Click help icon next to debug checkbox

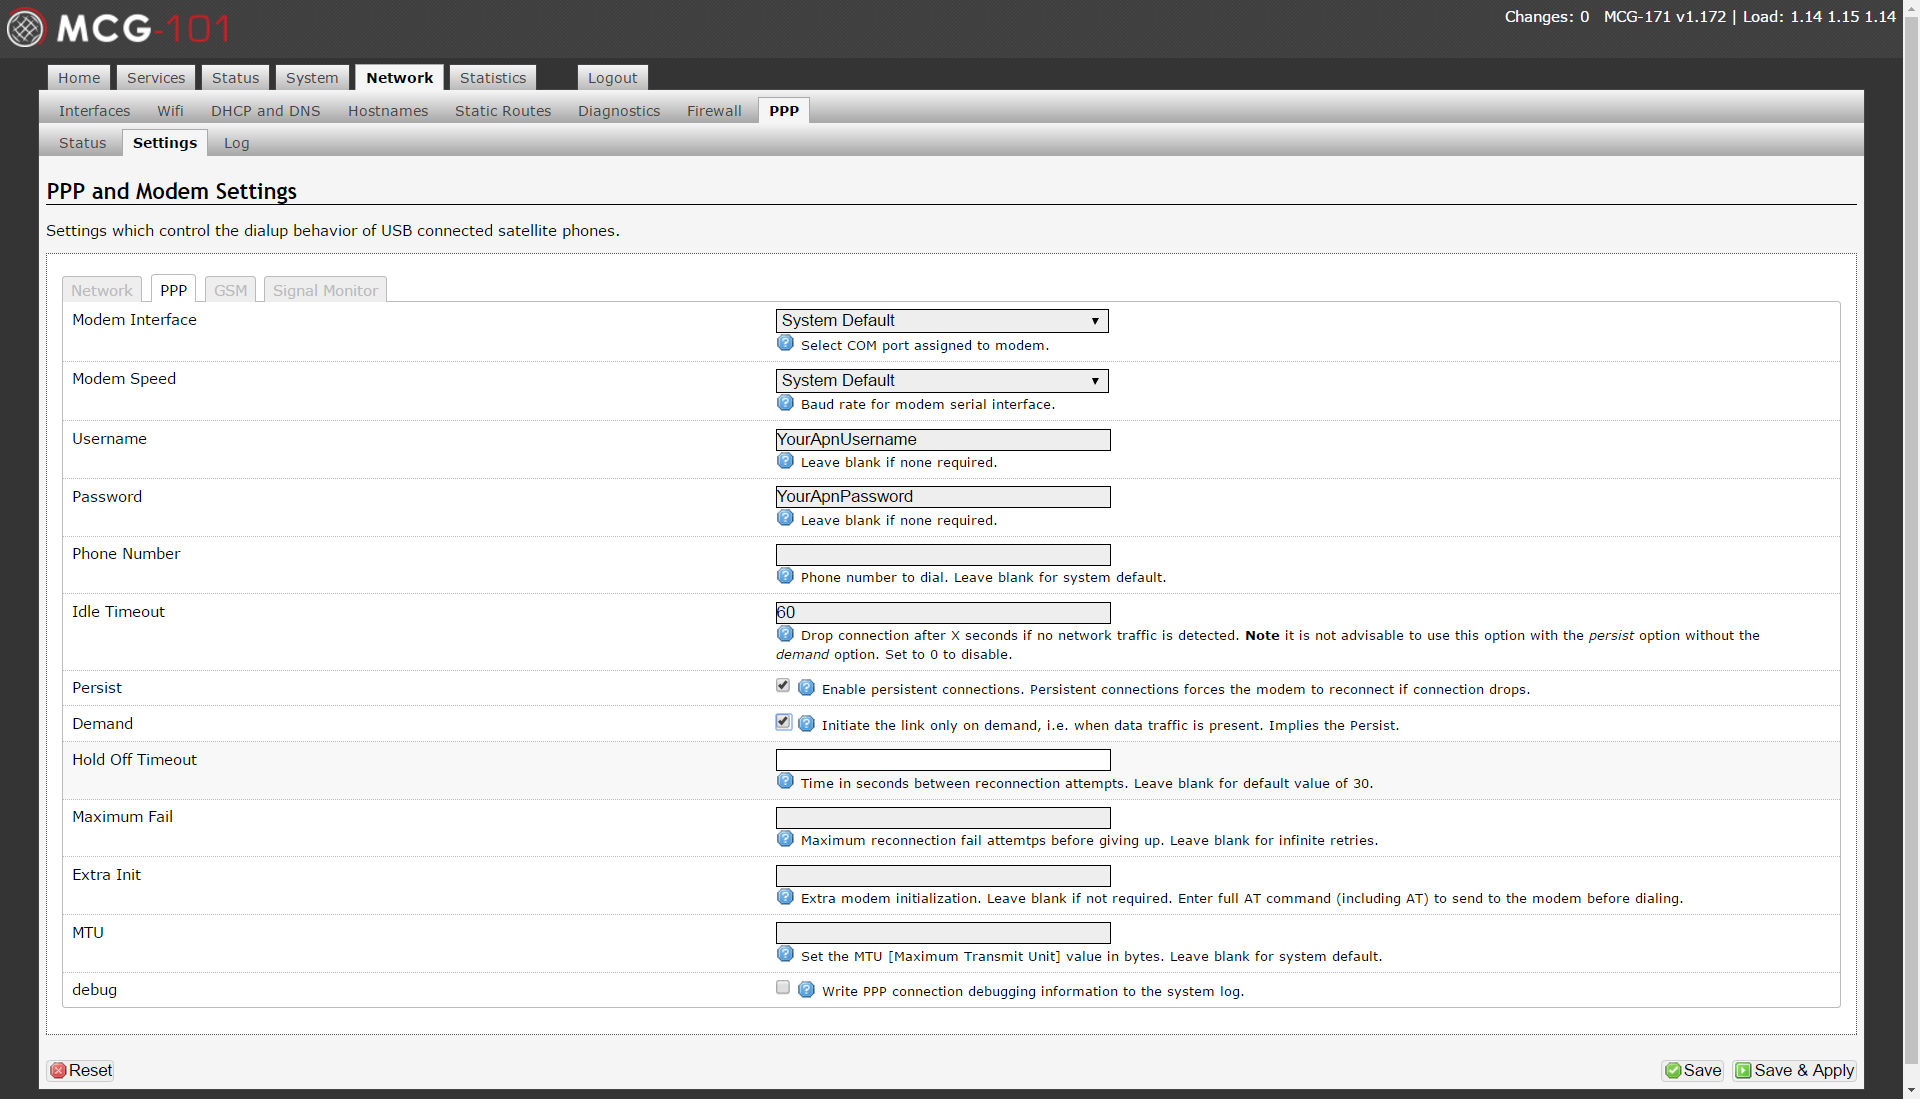coord(806,990)
